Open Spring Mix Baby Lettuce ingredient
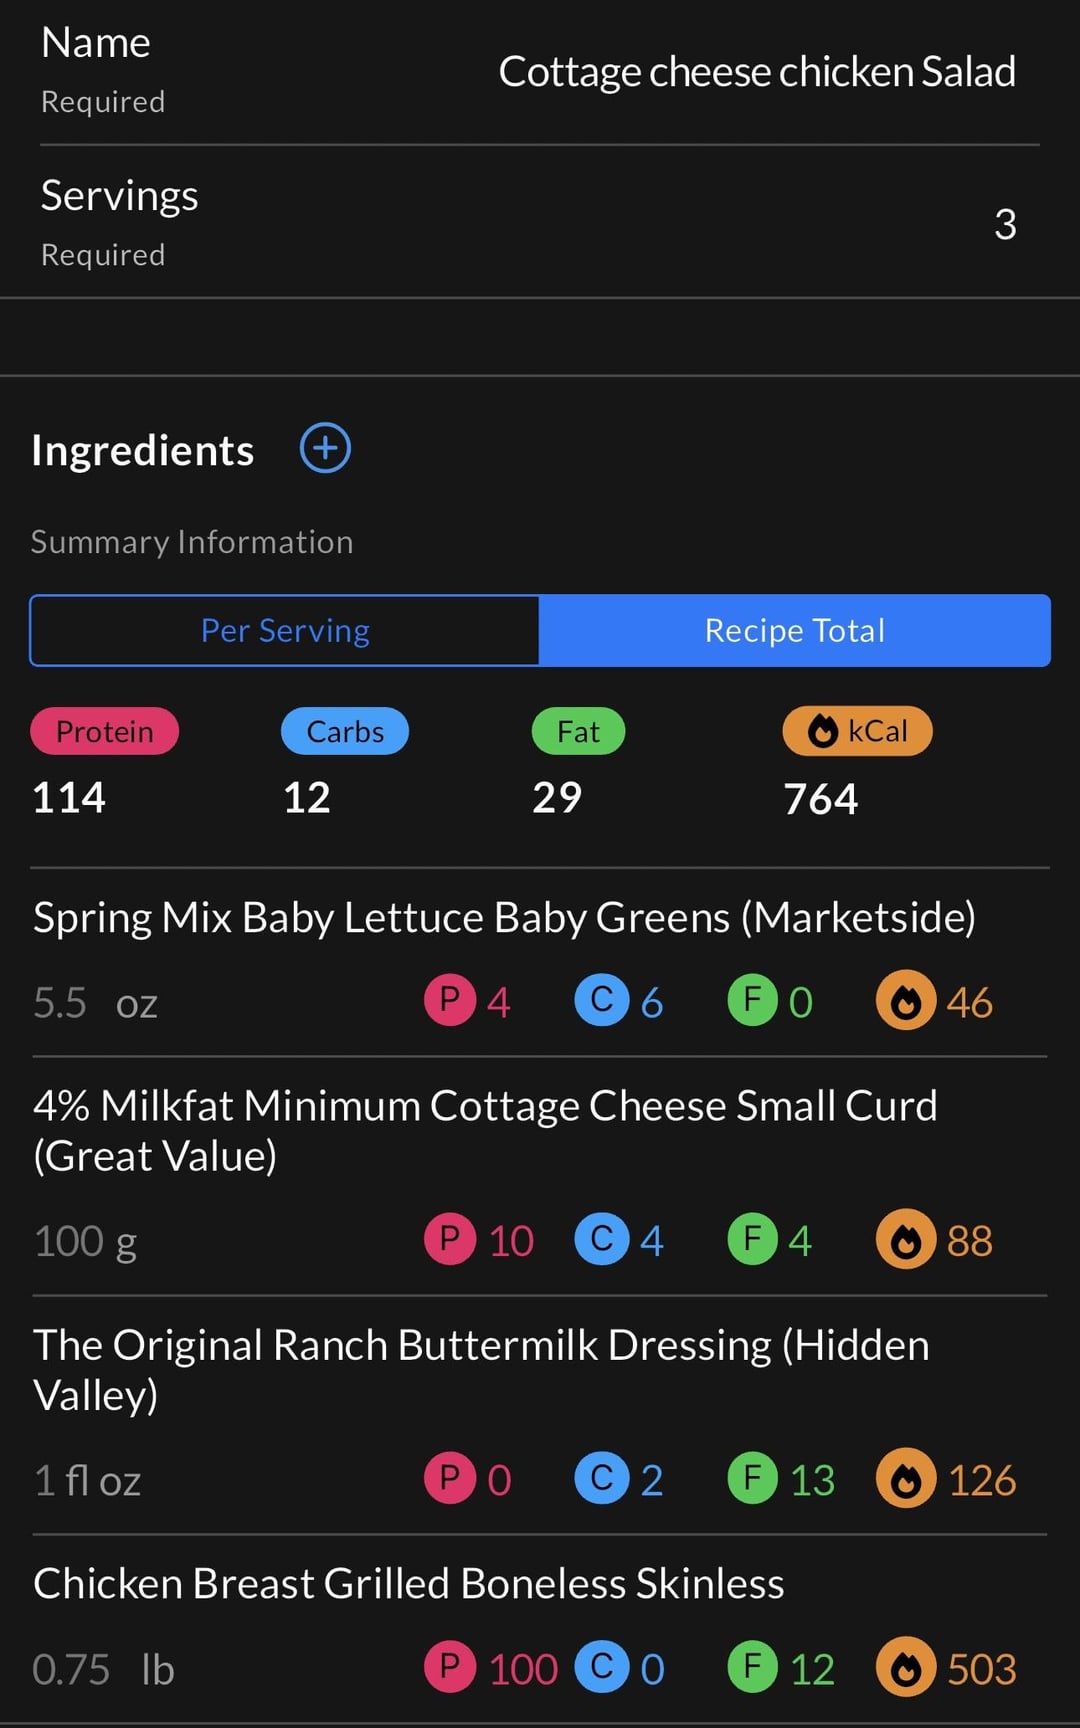The width and height of the screenshot is (1080, 1728). point(504,918)
